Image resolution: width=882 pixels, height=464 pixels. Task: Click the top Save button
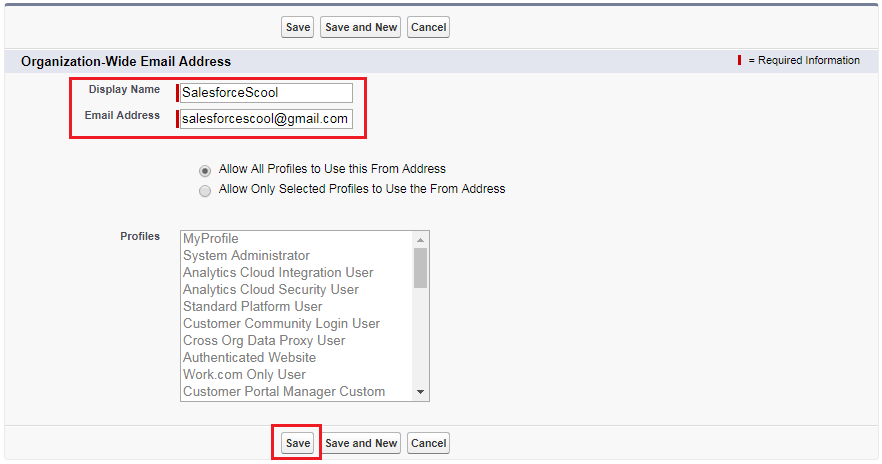pyautogui.click(x=298, y=27)
